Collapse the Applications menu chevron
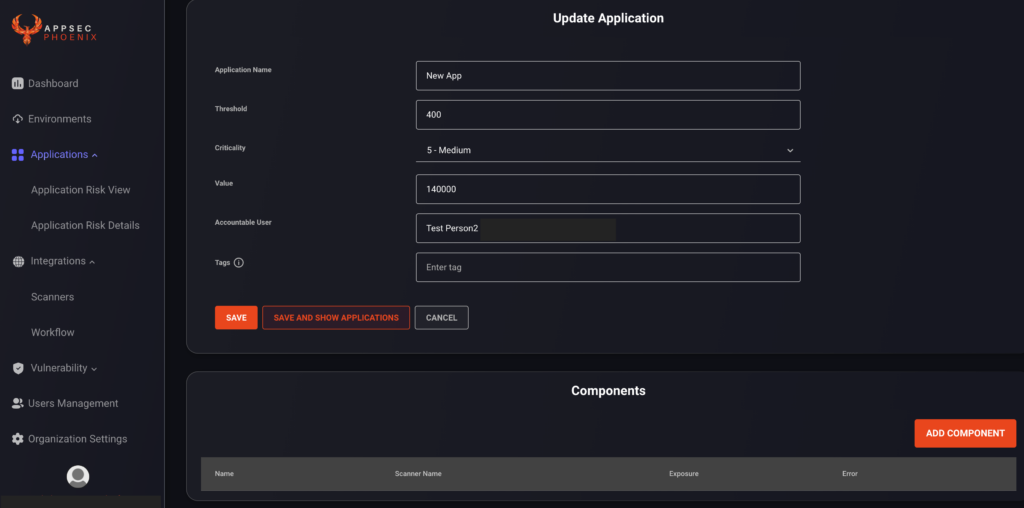The width and height of the screenshot is (1024, 508). point(95,155)
